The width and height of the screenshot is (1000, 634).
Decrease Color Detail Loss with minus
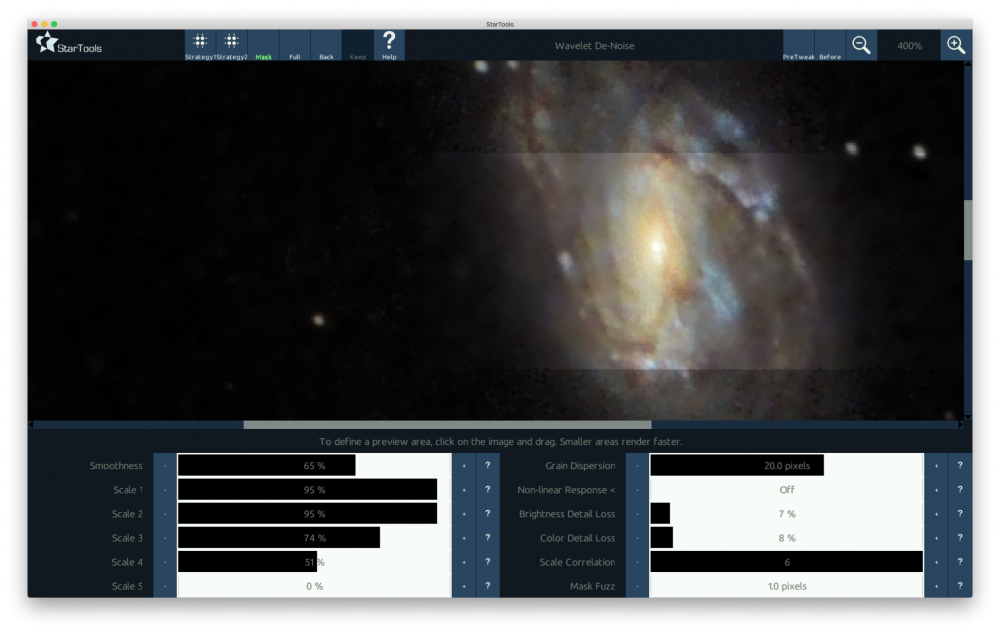[637, 538]
